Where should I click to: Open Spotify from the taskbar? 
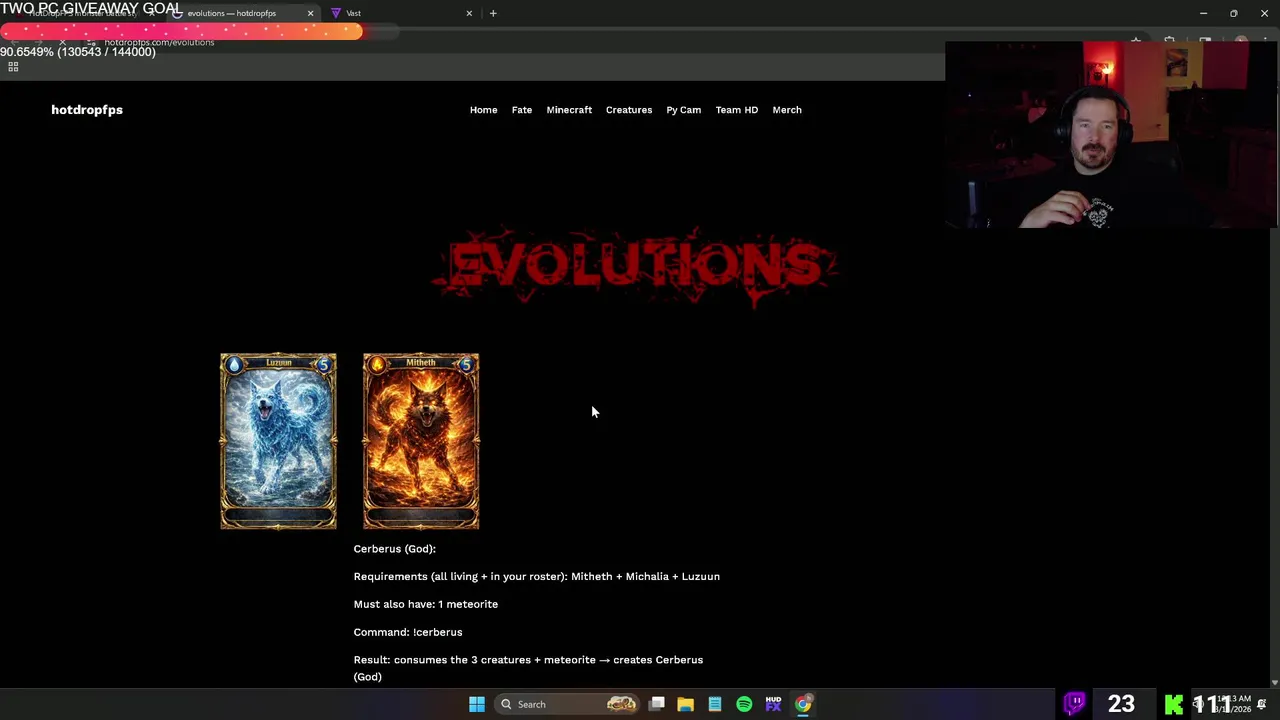tap(744, 704)
